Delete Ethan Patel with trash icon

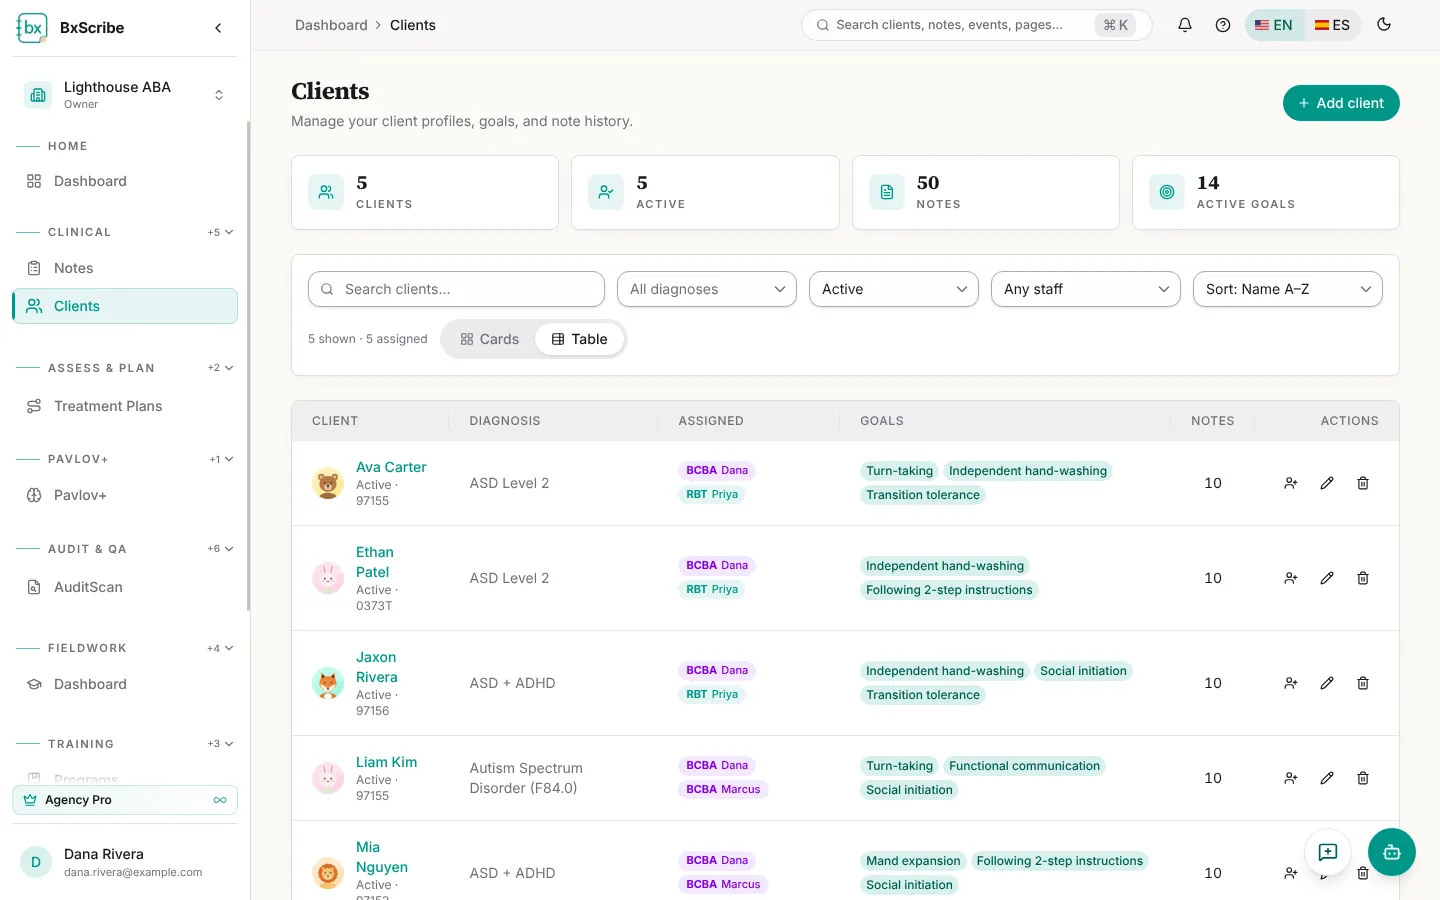coord(1363,578)
